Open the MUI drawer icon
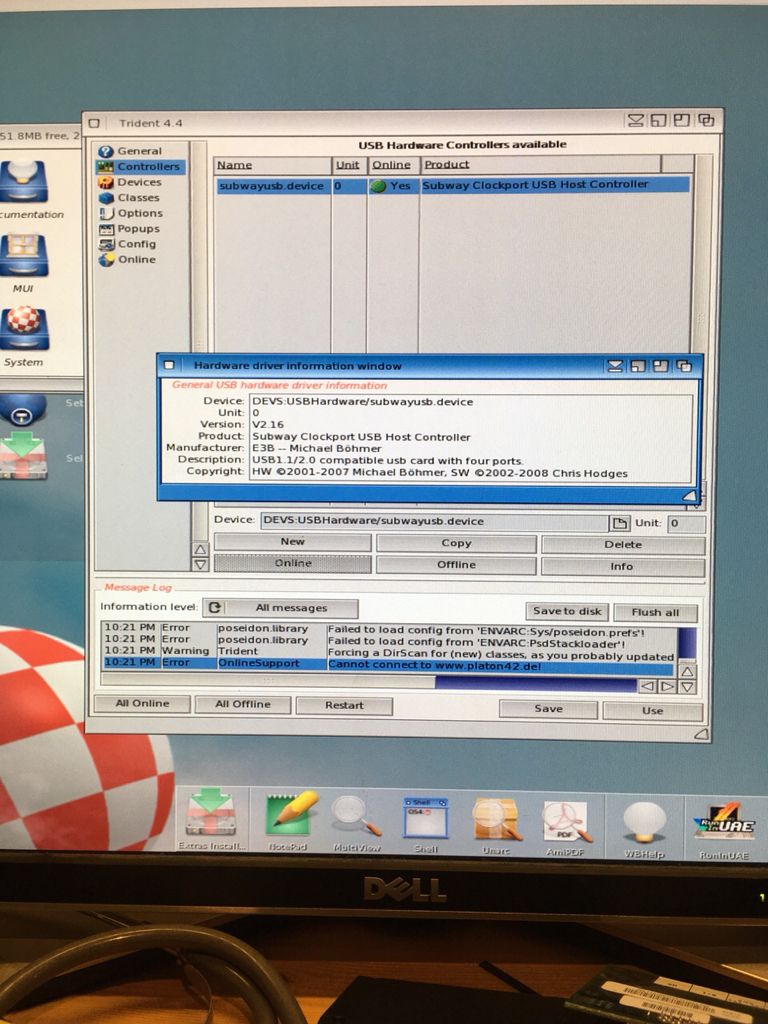This screenshot has height=1024, width=768. tap(23, 259)
